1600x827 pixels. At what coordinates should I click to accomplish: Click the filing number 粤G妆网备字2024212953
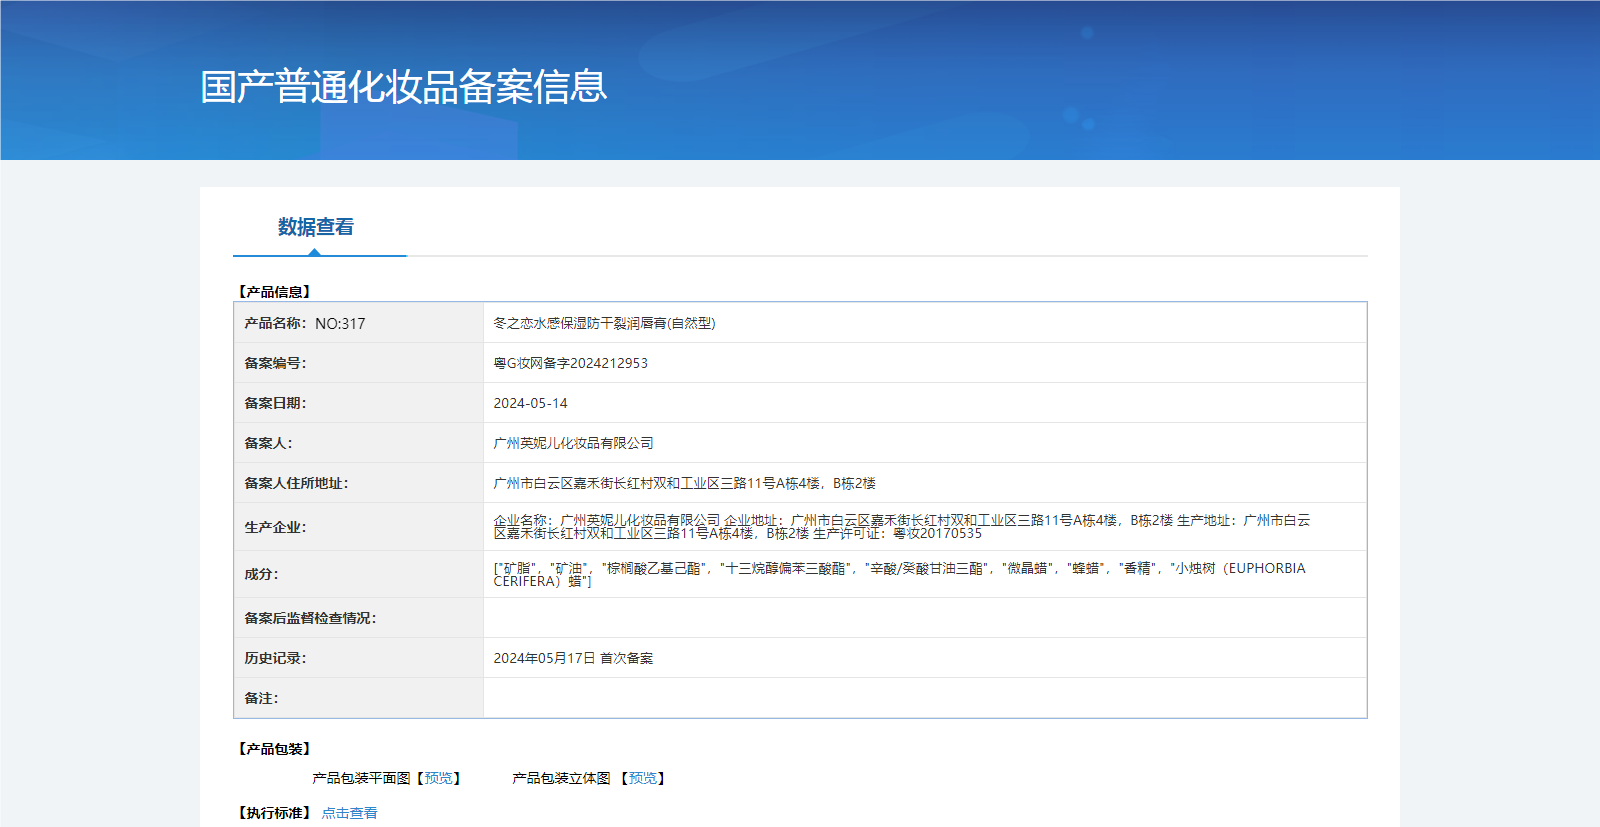pos(570,363)
